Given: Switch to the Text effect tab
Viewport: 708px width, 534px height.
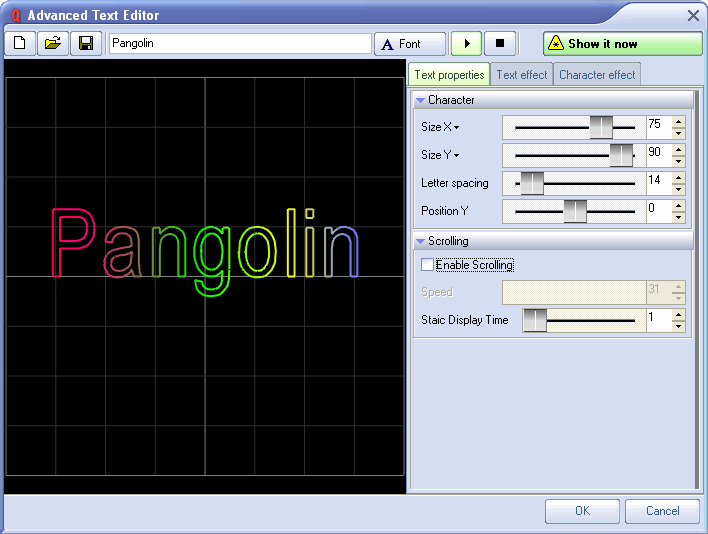Looking at the screenshot, I should [521, 75].
